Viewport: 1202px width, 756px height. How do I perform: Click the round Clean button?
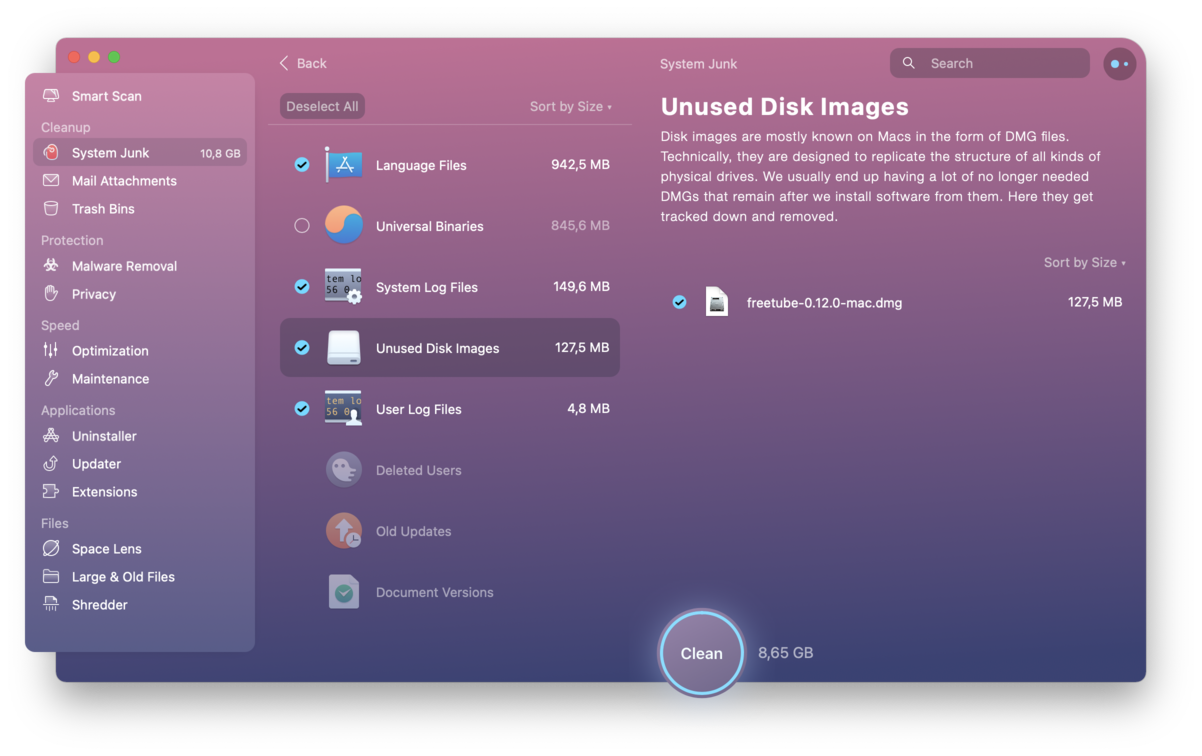(x=701, y=653)
